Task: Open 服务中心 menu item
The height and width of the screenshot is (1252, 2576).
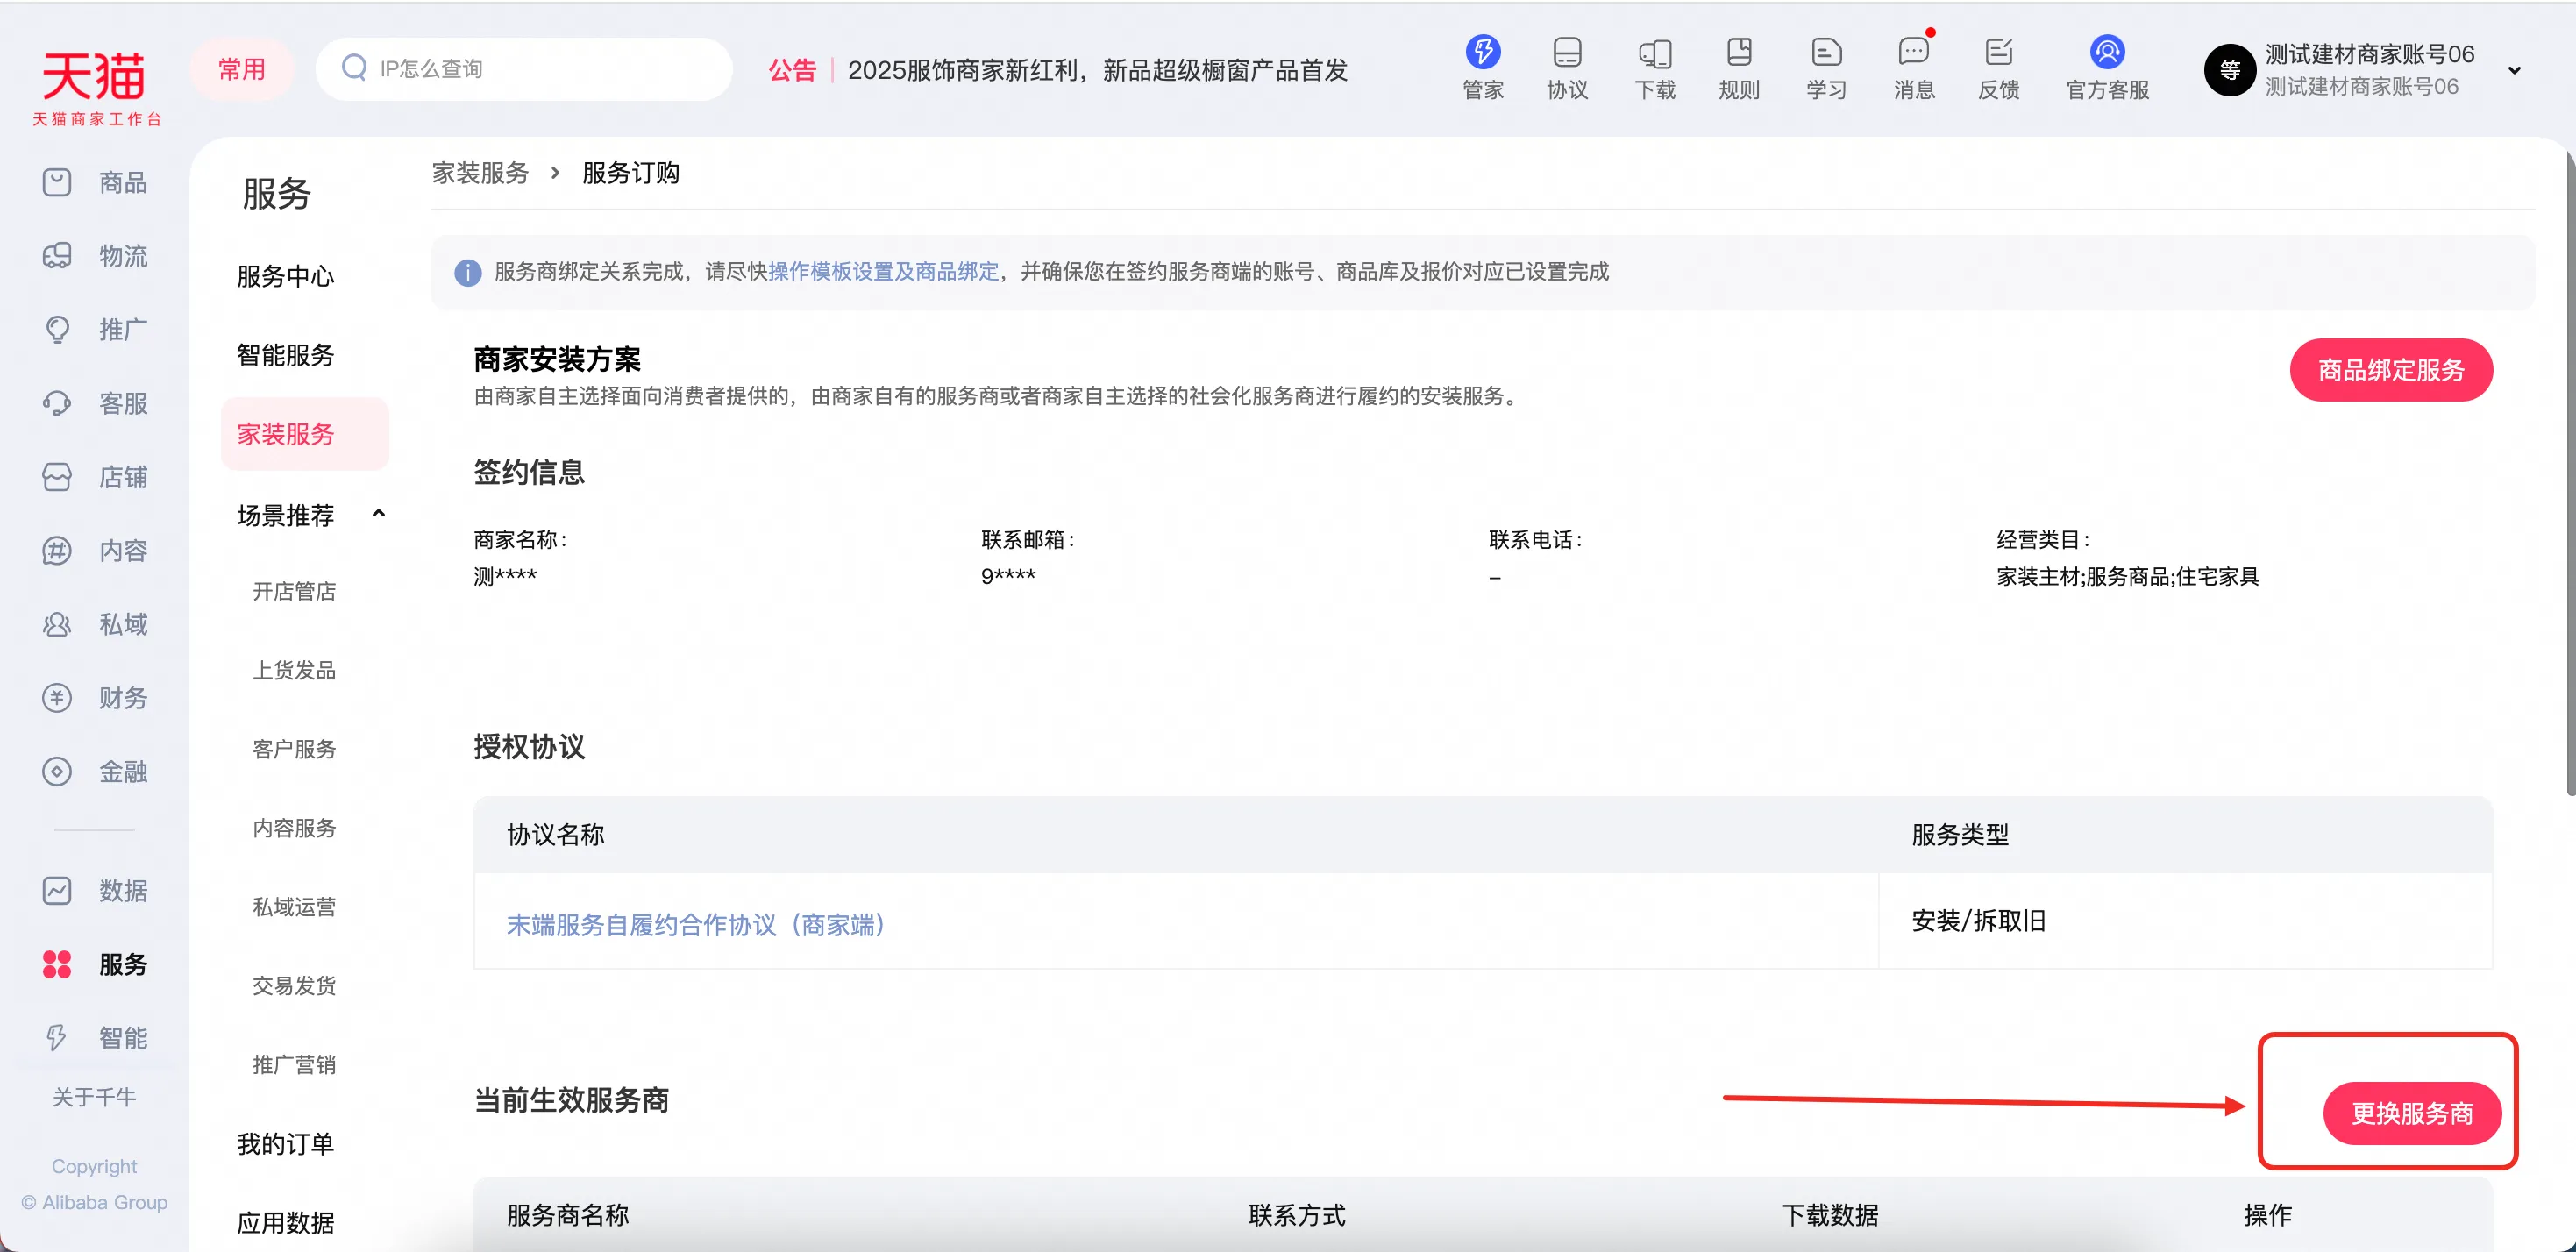Action: coord(286,276)
